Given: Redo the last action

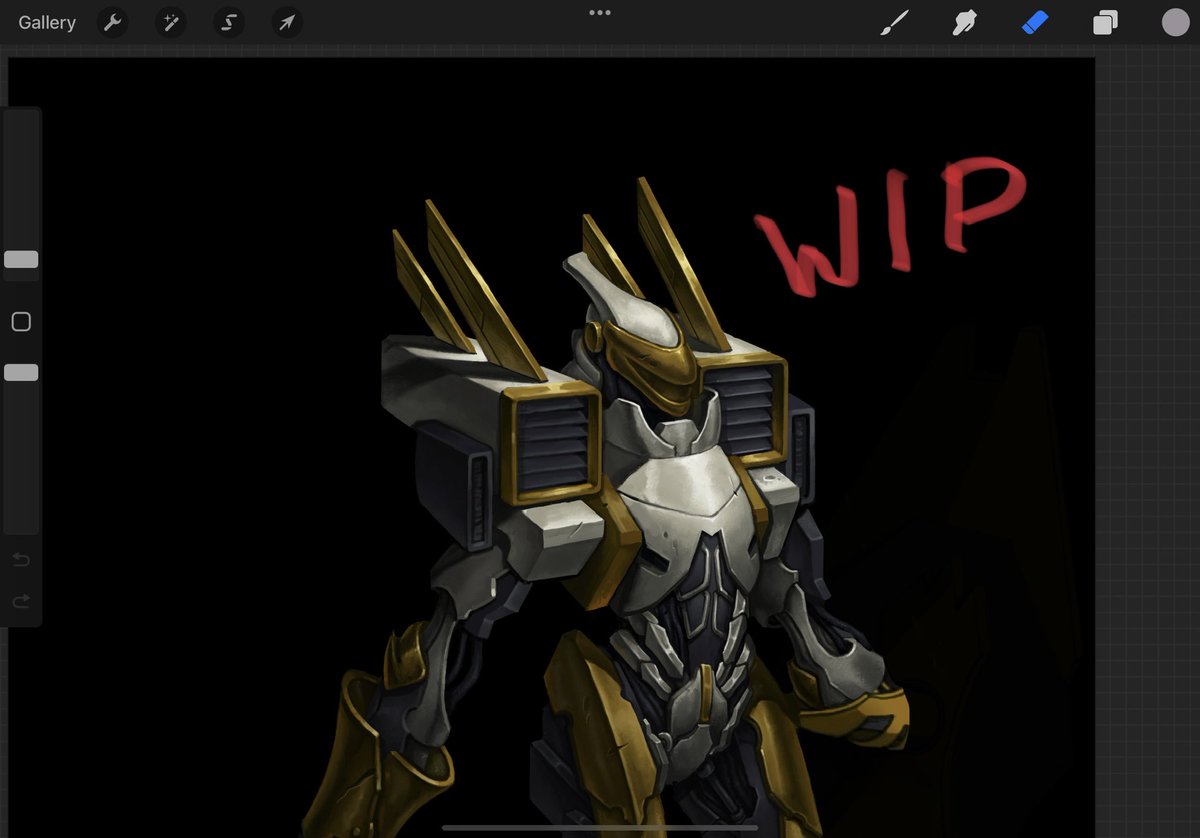Looking at the screenshot, I should tap(21, 601).
